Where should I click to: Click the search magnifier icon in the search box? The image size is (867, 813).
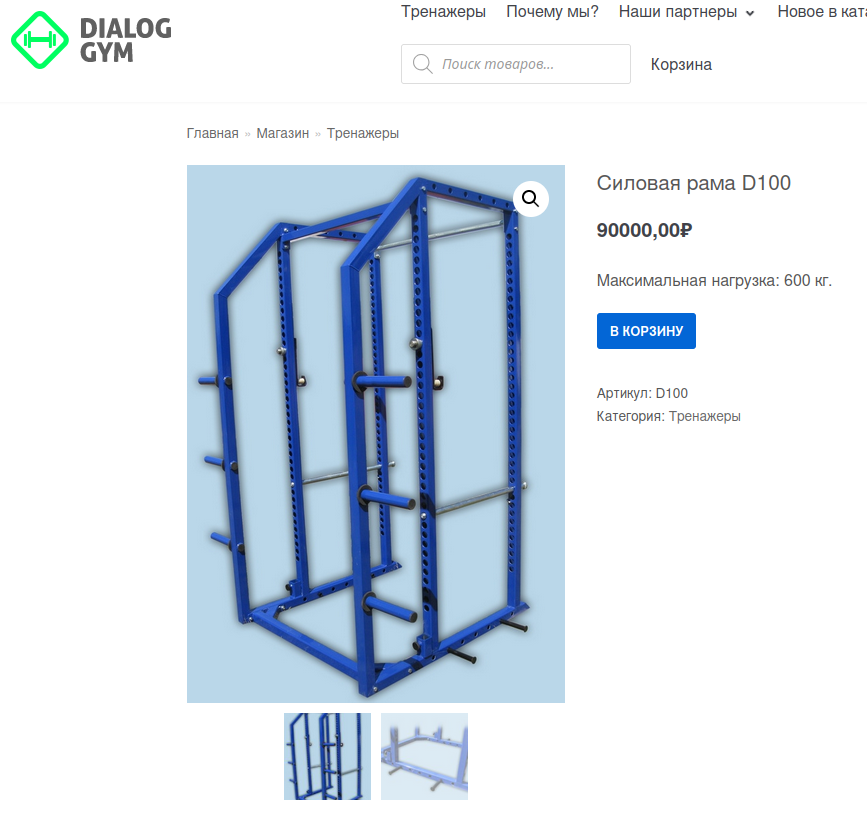[x=422, y=64]
